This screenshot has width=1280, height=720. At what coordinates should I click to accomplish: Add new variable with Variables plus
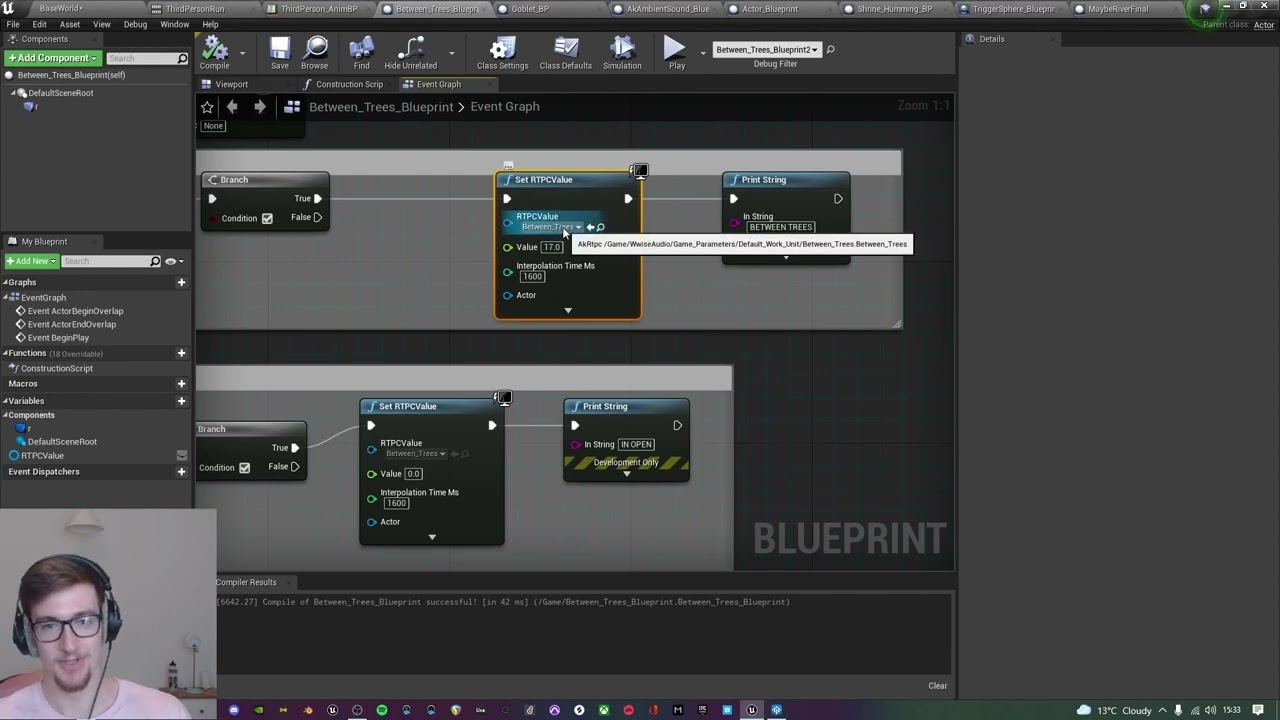pyautogui.click(x=181, y=401)
